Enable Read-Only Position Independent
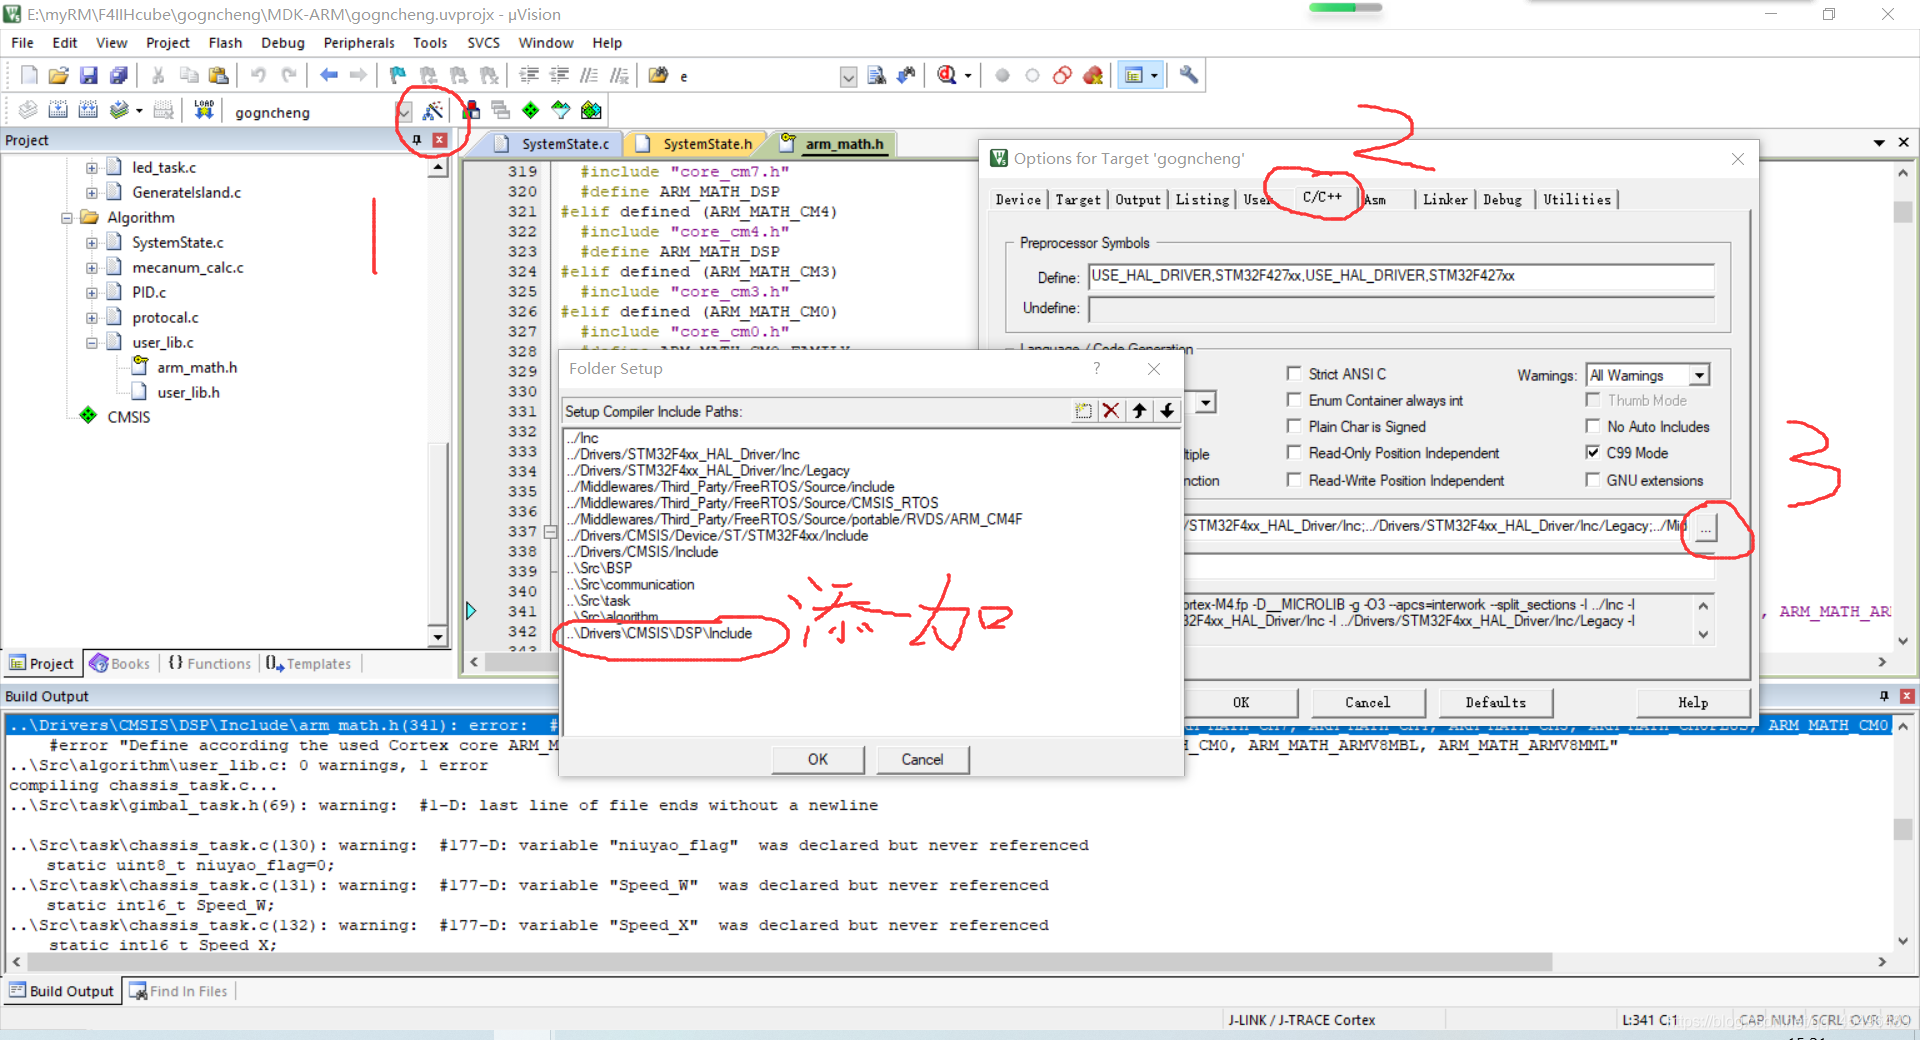Viewport: 1920px width, 1040px height. point(1294,453)
